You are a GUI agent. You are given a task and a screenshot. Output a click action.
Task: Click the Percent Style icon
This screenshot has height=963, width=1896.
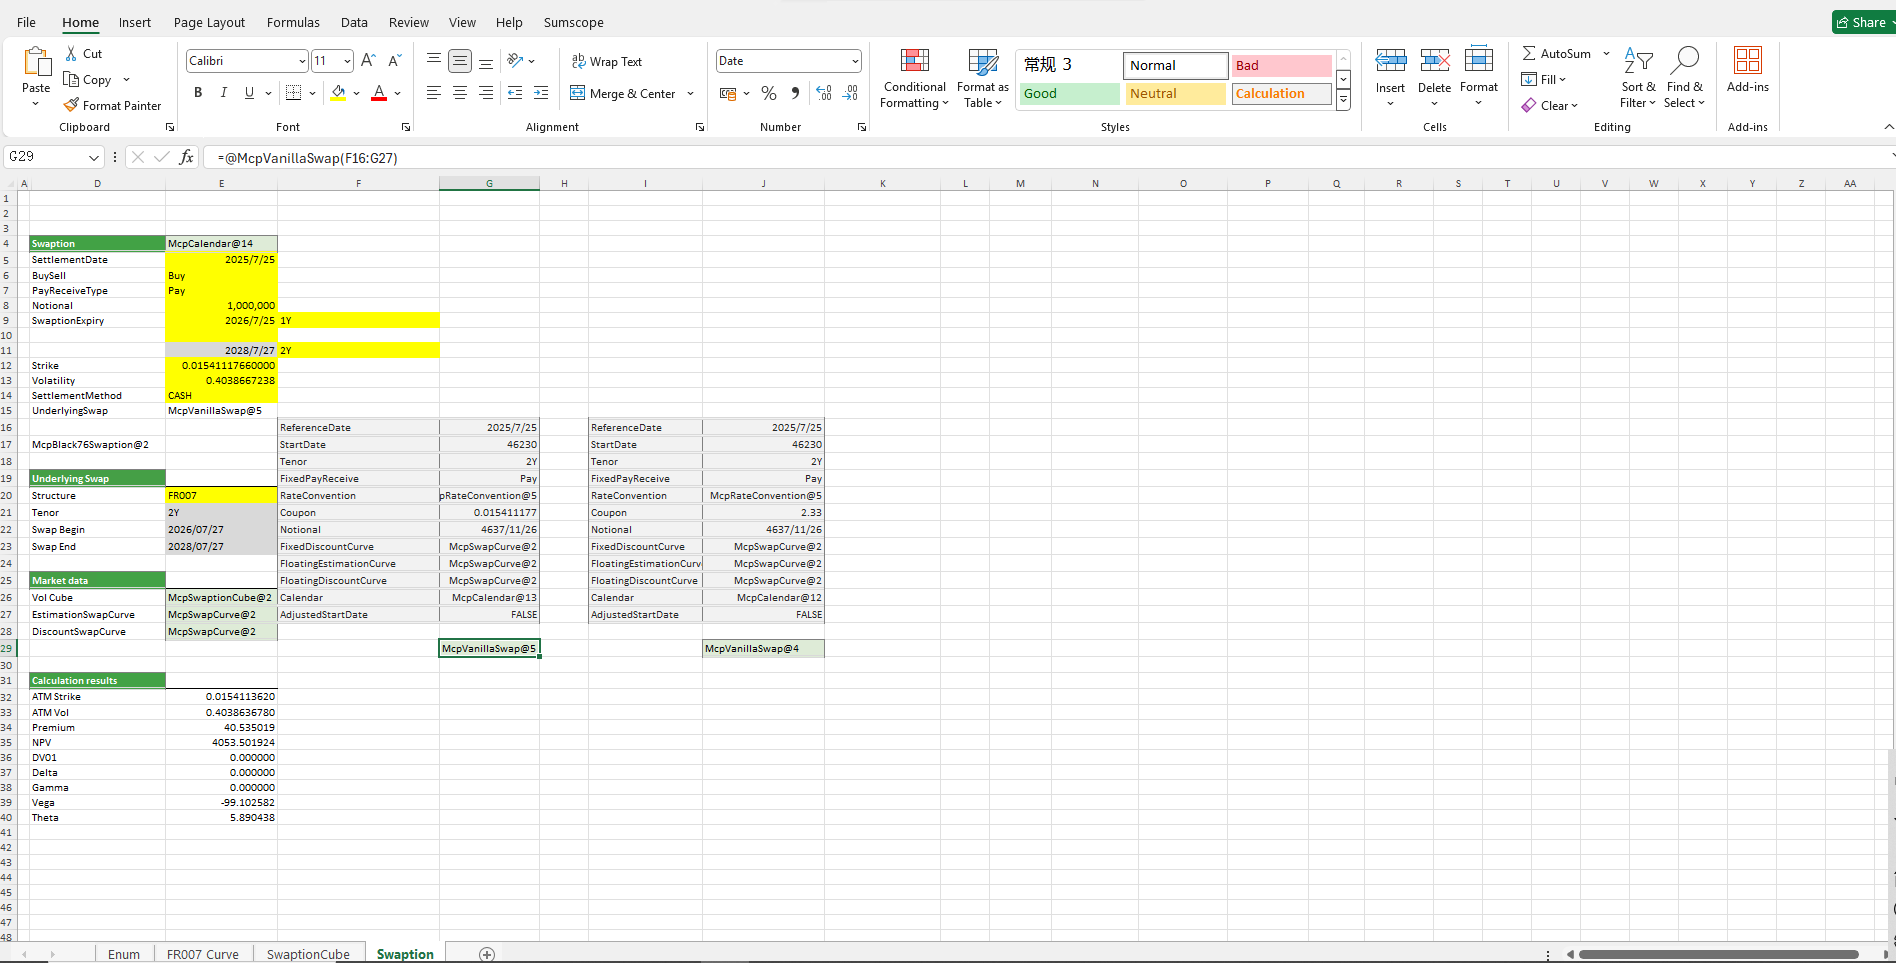(x=768, y=93)
